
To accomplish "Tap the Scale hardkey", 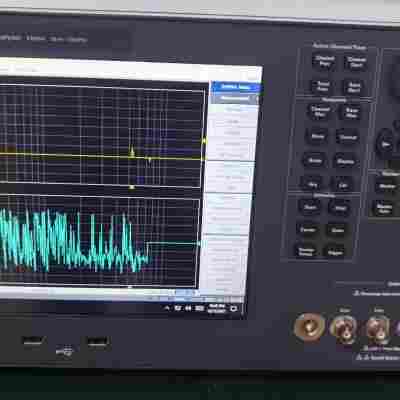I will (315, 161).
